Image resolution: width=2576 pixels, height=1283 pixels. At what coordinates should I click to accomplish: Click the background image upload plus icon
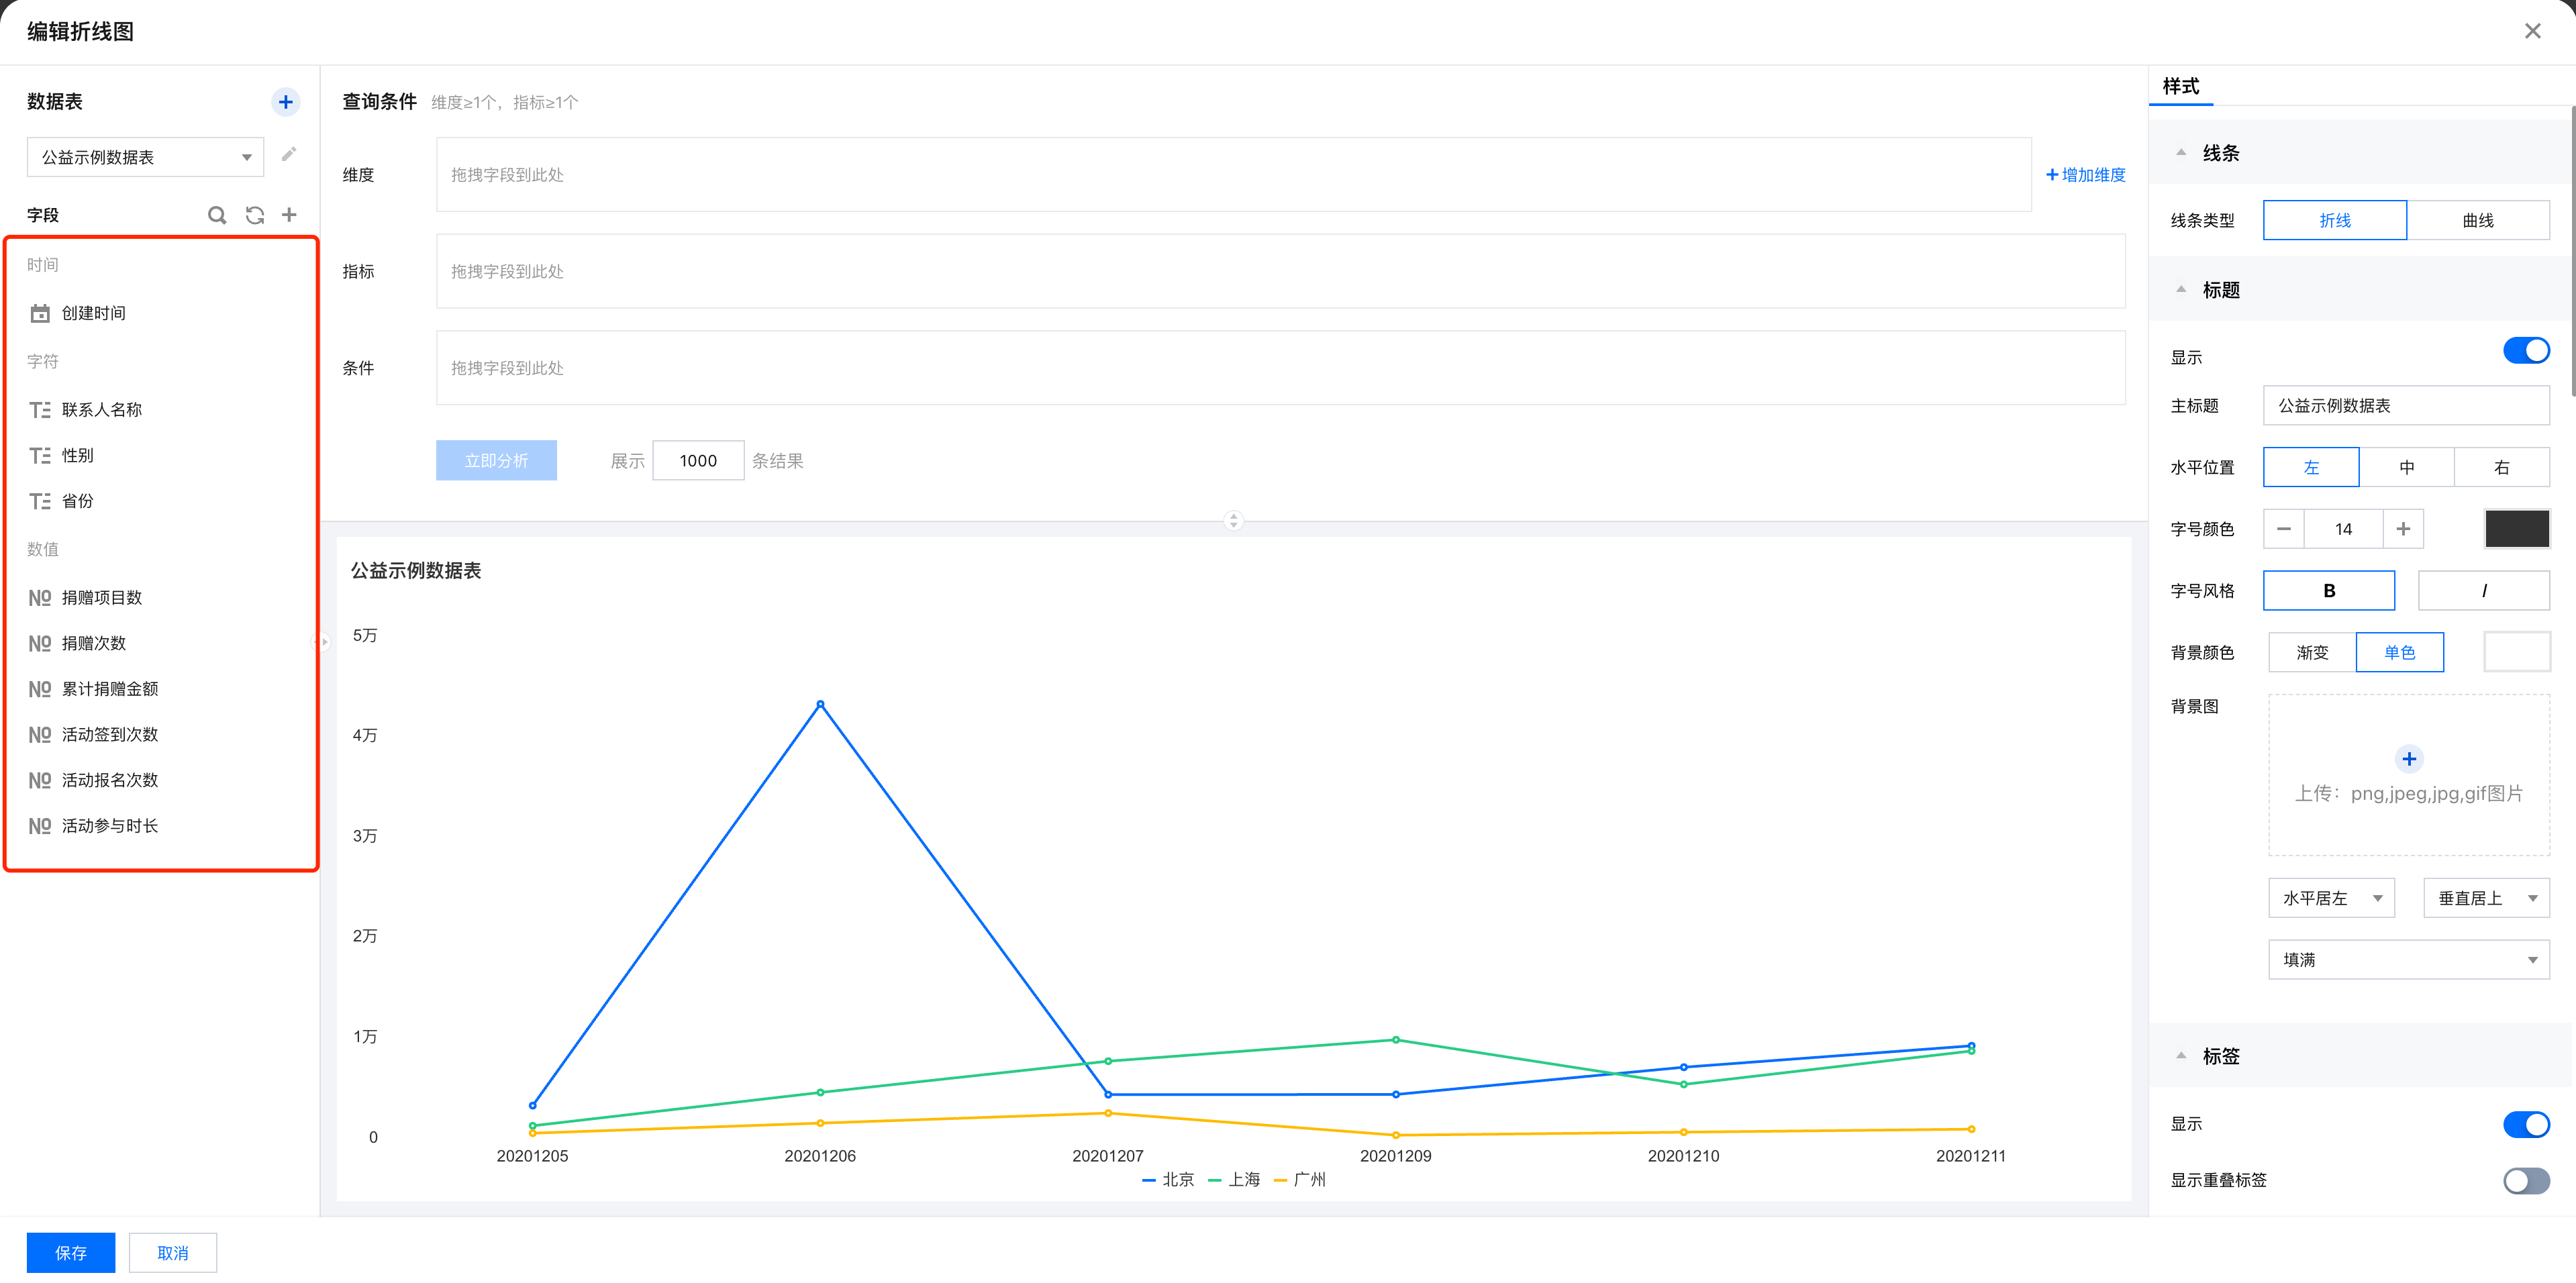coord(2408,759)
